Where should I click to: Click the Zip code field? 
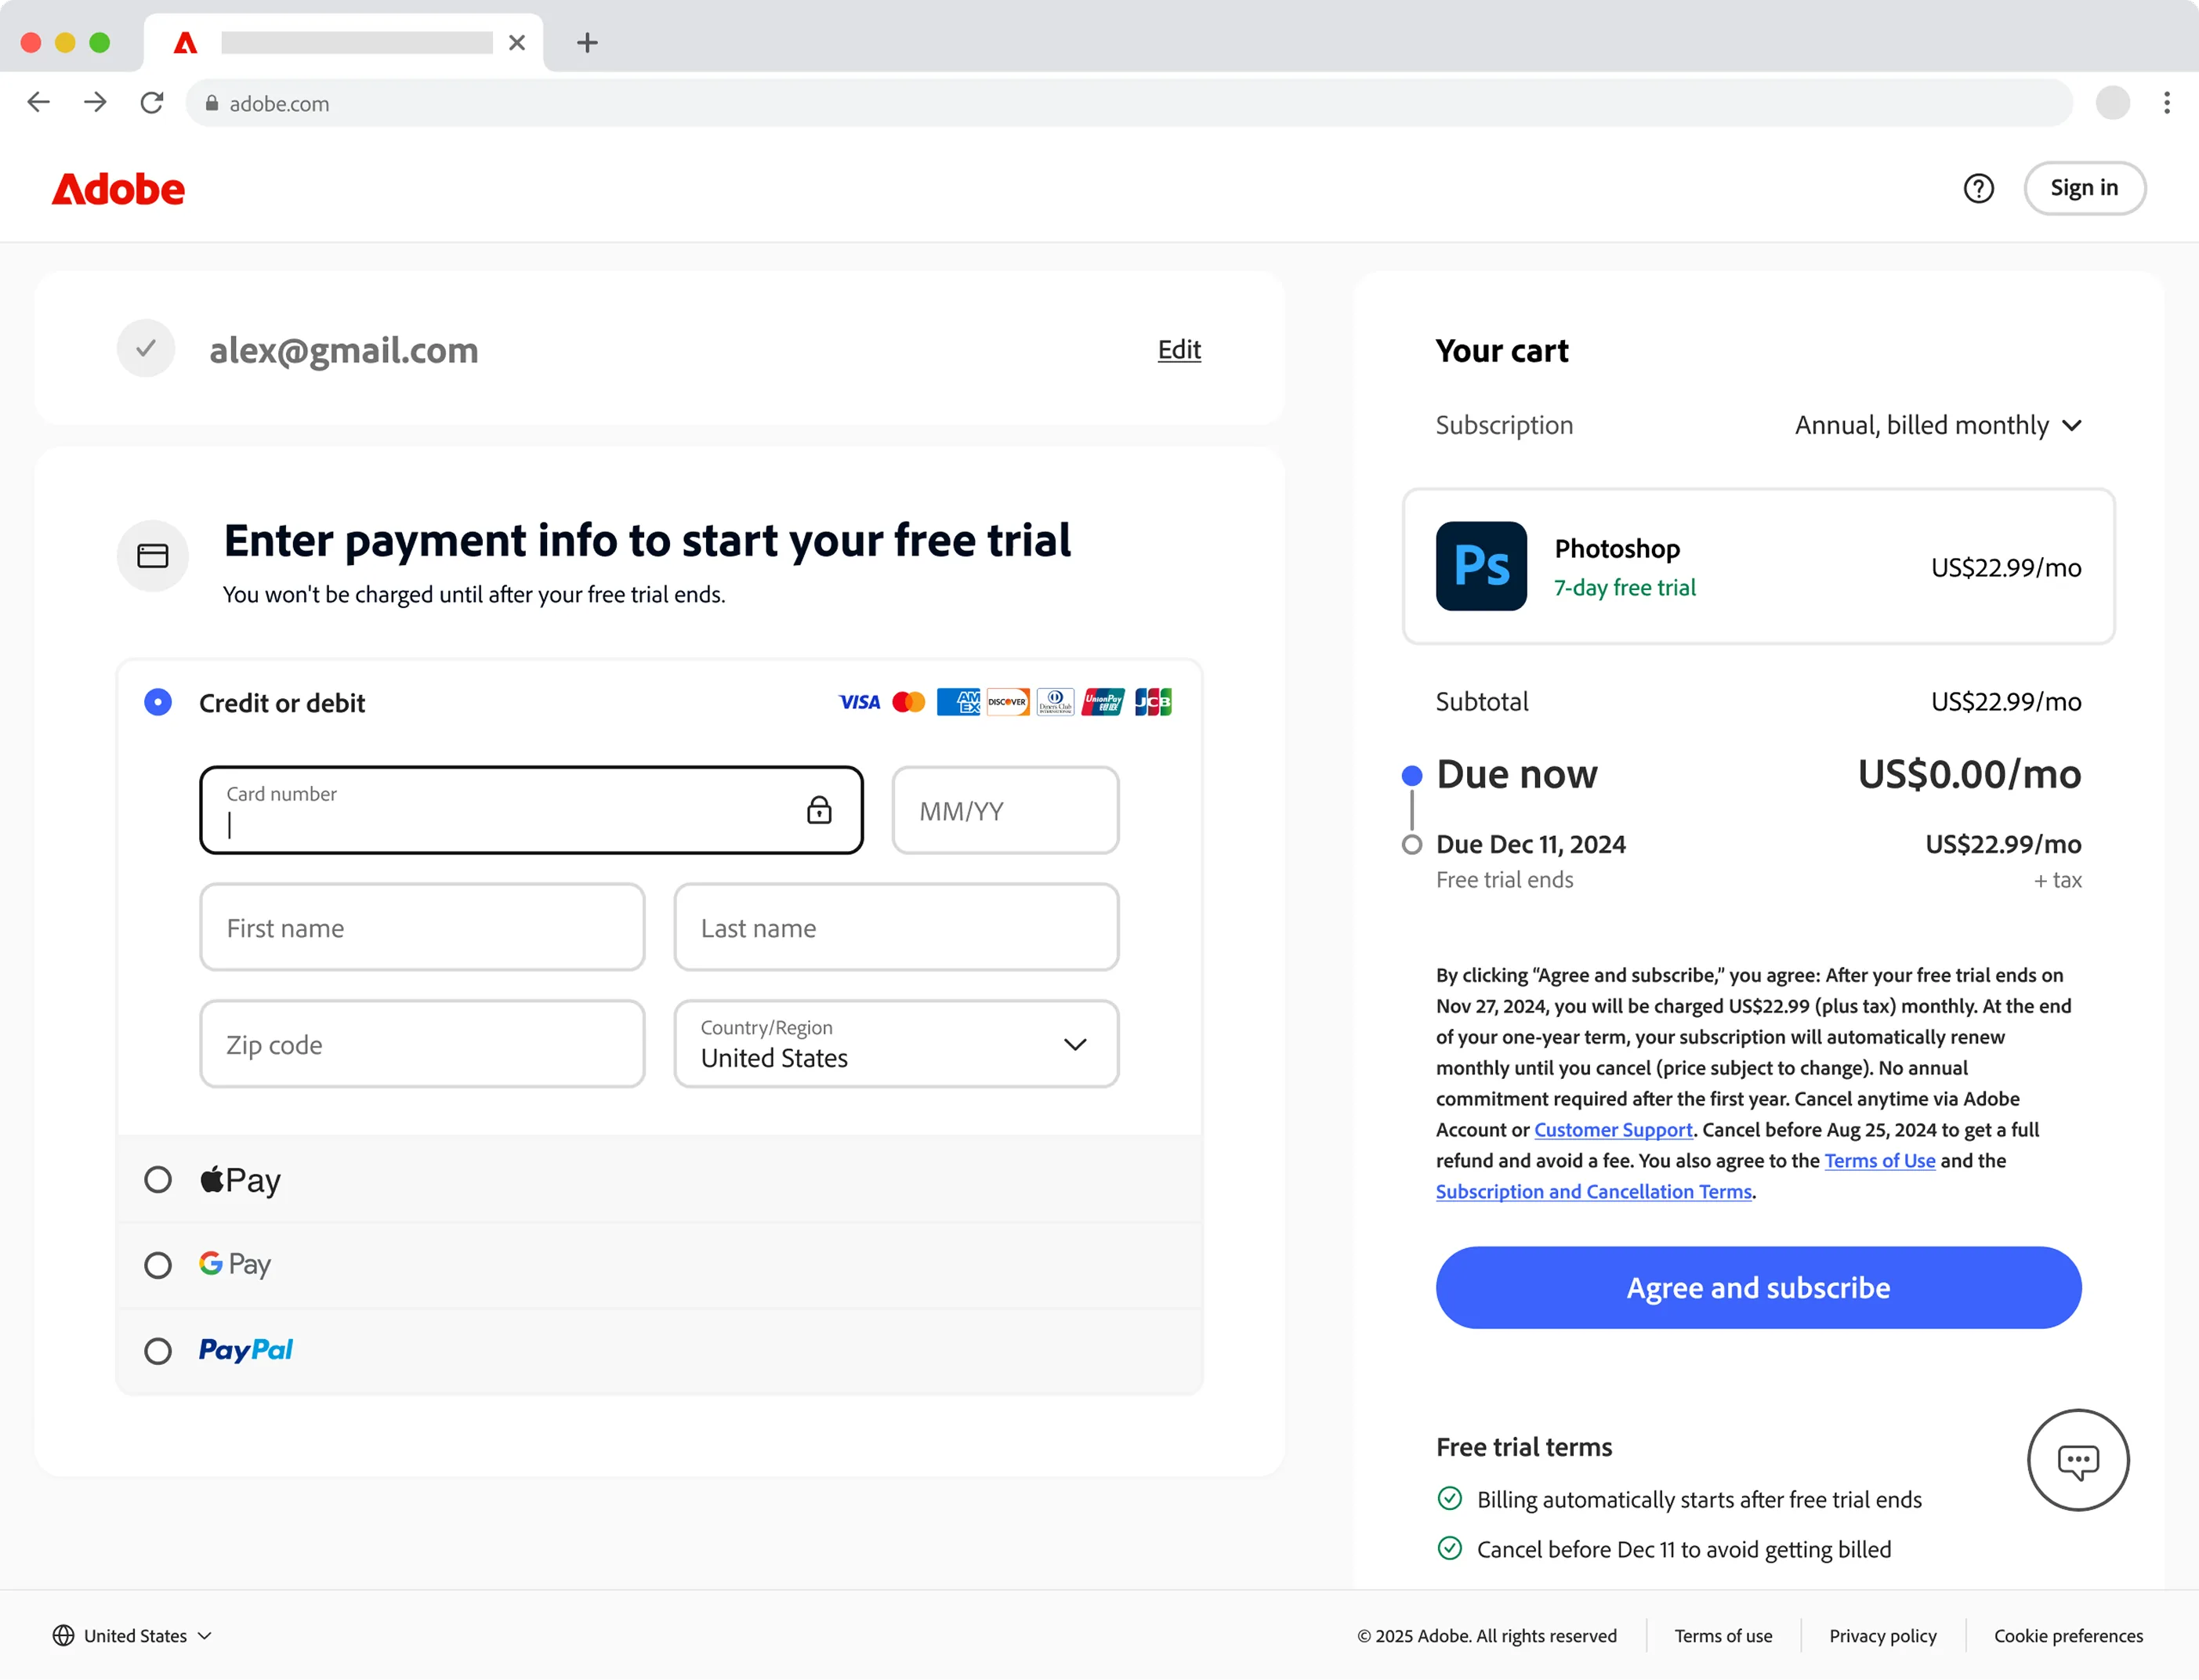(x=422, y=1044)
